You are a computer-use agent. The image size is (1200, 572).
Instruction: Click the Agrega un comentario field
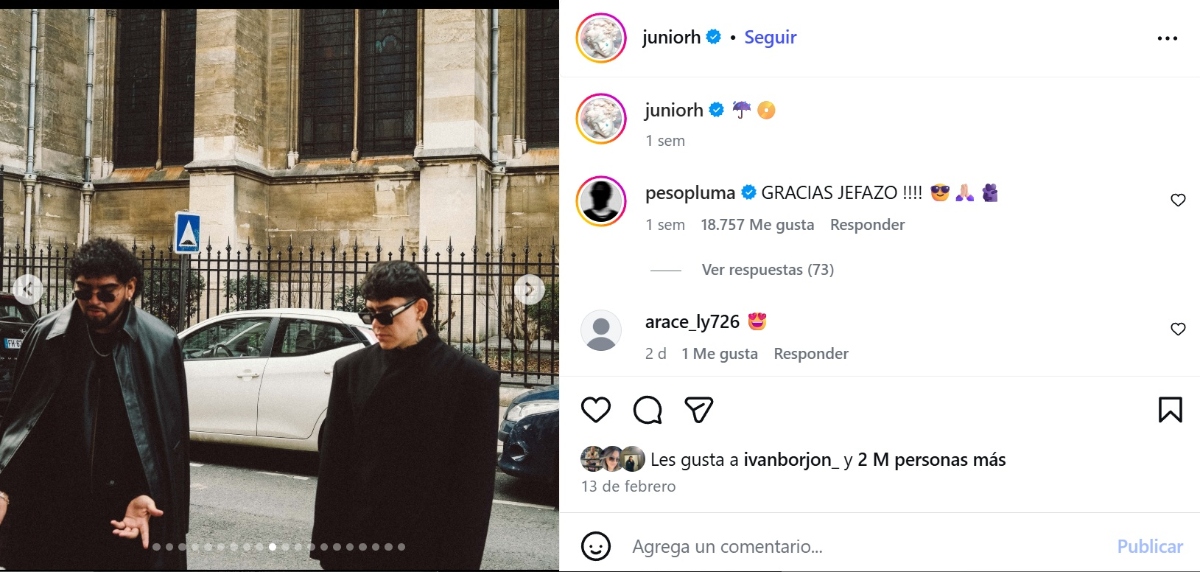pyautogui.click(x=868, y=547)
